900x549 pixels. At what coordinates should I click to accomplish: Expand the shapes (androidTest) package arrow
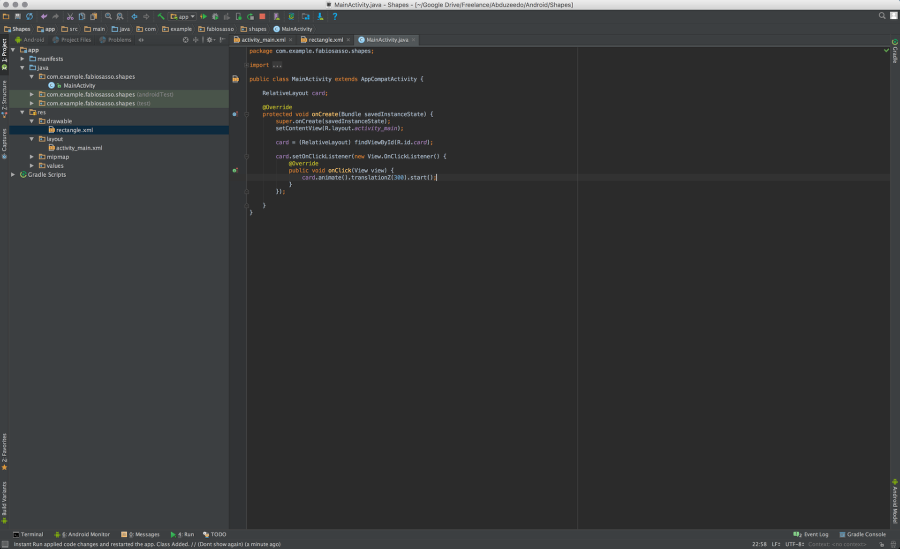click(x=32, y=94)
